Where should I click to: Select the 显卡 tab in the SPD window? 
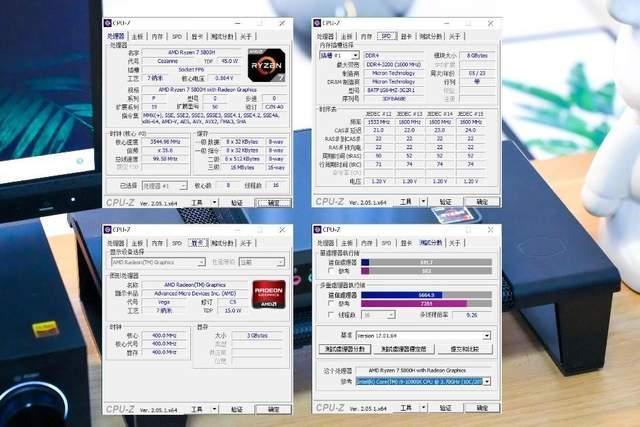click(406, 36)
